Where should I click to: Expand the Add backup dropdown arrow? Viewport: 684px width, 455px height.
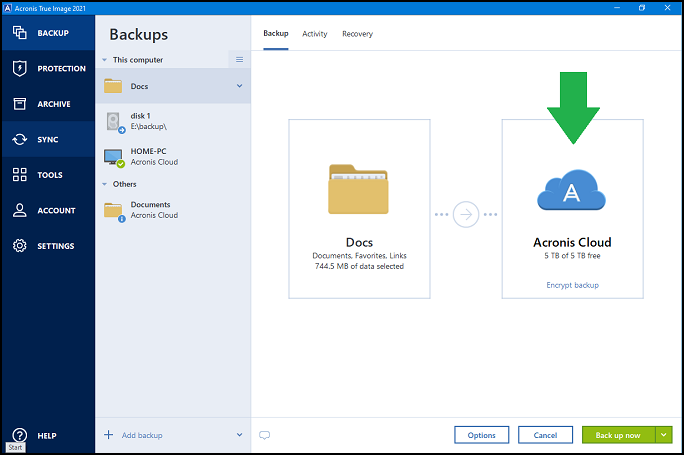pyautogui.click(x=239, y=435)
